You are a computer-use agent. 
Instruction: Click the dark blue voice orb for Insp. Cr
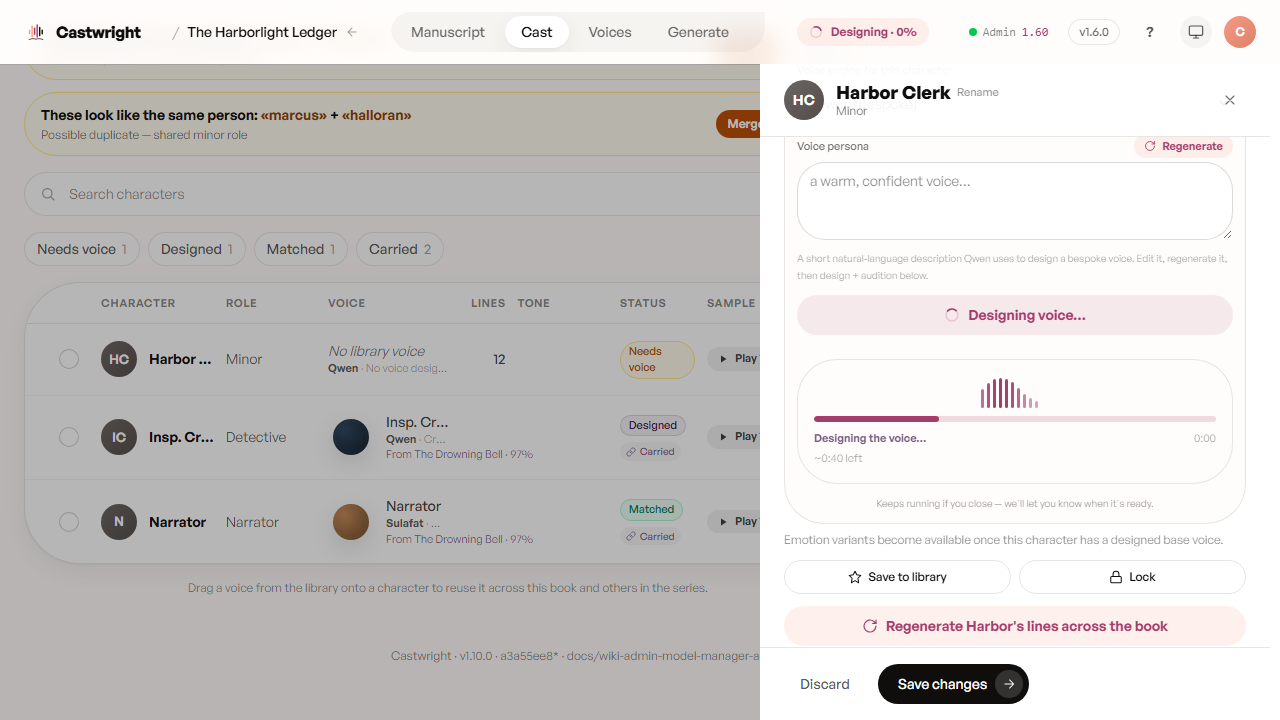(351, 437)
